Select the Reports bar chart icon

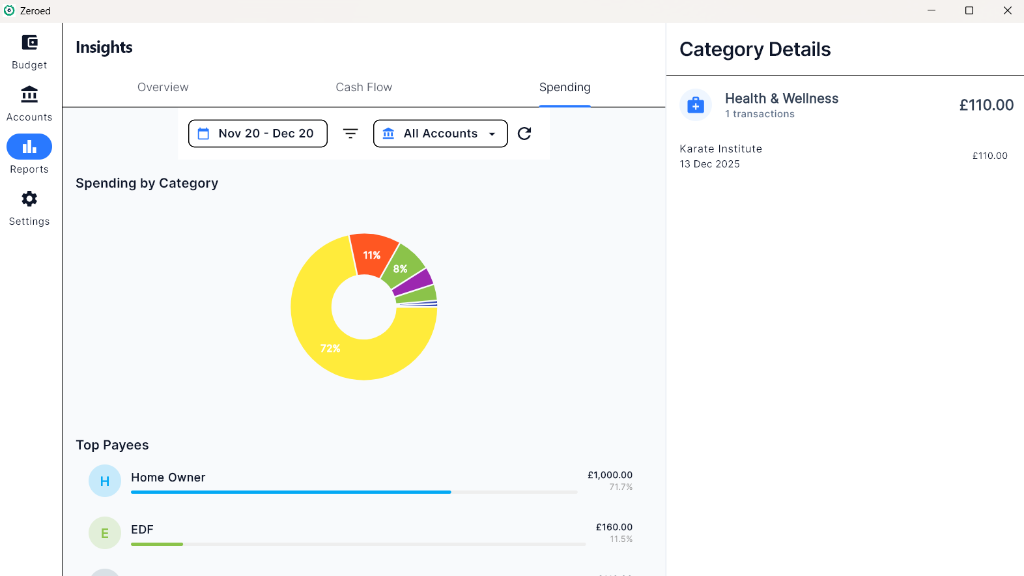coord(29,147)
